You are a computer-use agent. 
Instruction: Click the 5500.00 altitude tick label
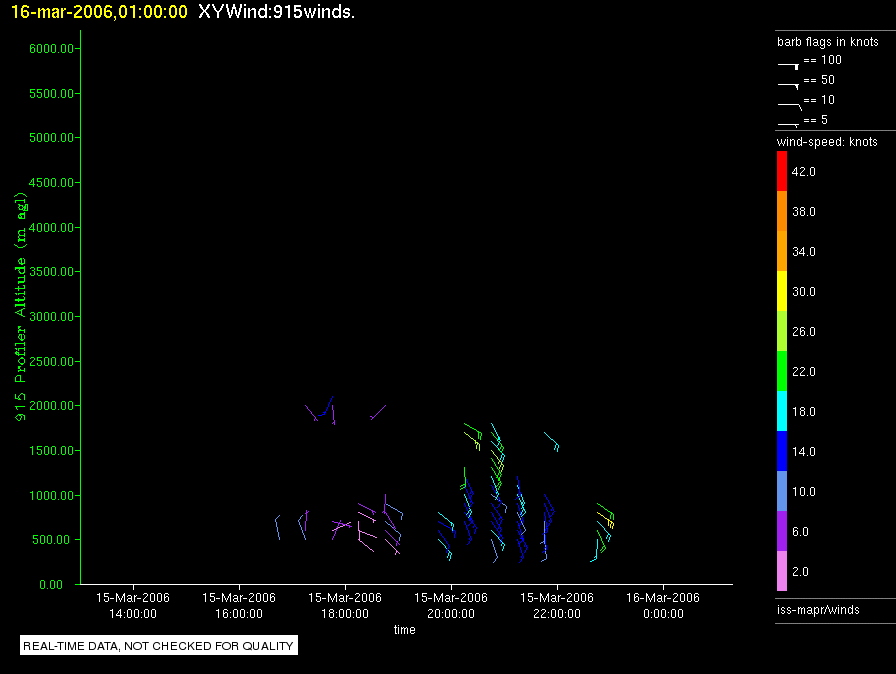click(51, 94)
